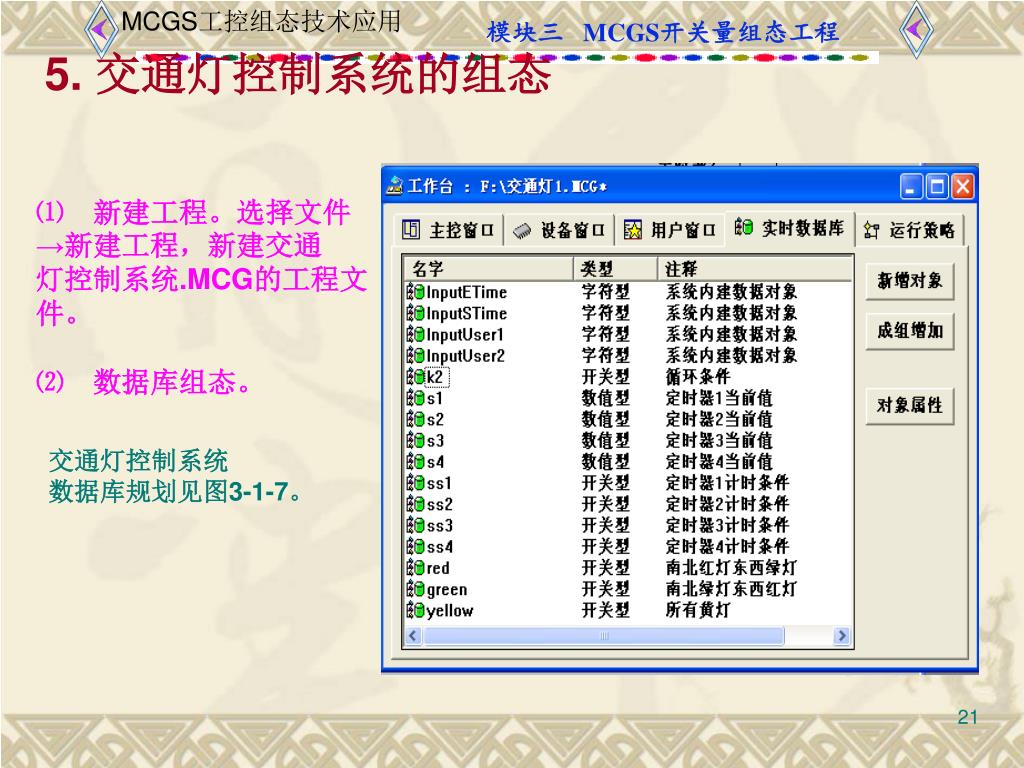Select the s2 data object icon
The height and width of the screenshot is (768, 1024).
[x=415, y=419]
